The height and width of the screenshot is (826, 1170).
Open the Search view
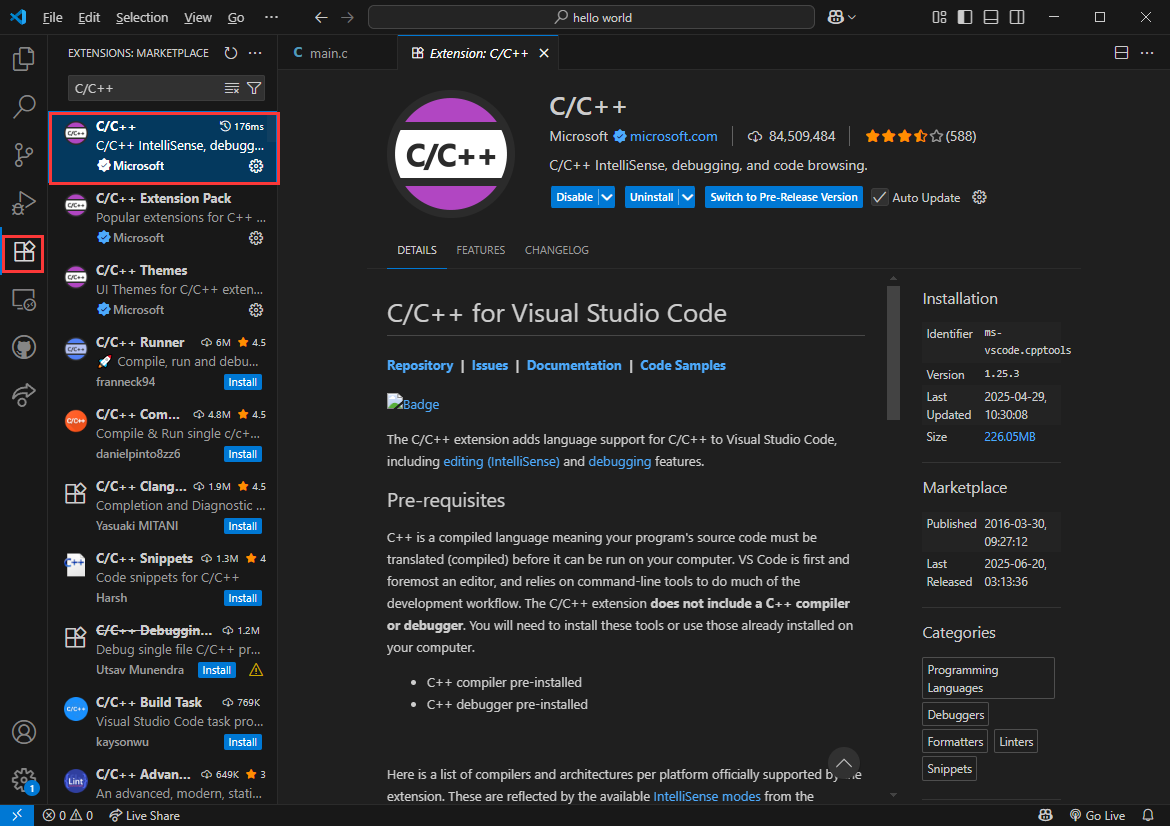22,107
